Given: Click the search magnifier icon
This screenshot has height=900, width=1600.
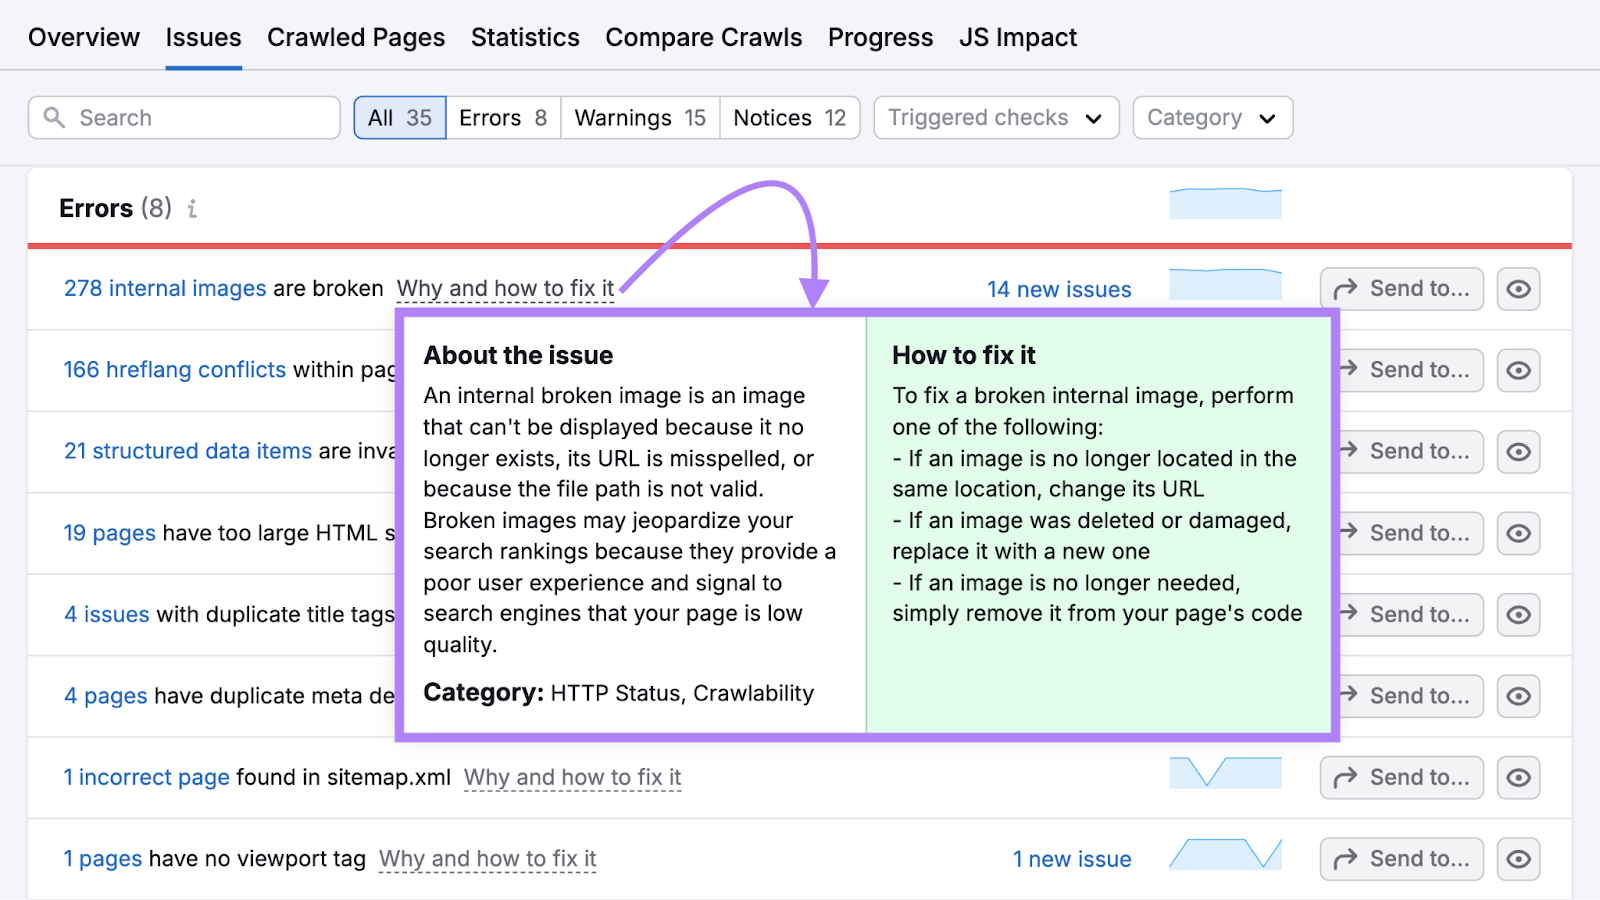Looking at the screenshot, I should click(55, 118).
